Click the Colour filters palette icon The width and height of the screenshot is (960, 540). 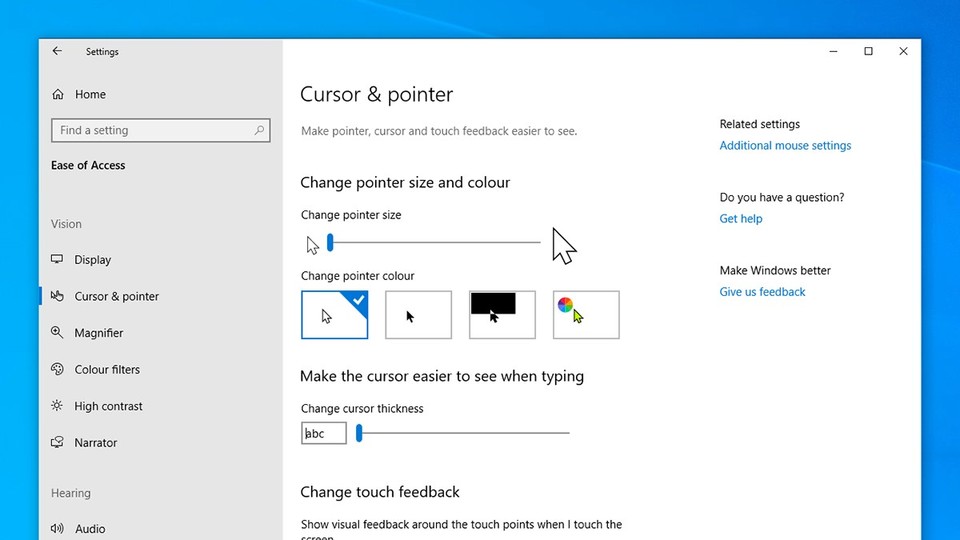pos(57,369)
